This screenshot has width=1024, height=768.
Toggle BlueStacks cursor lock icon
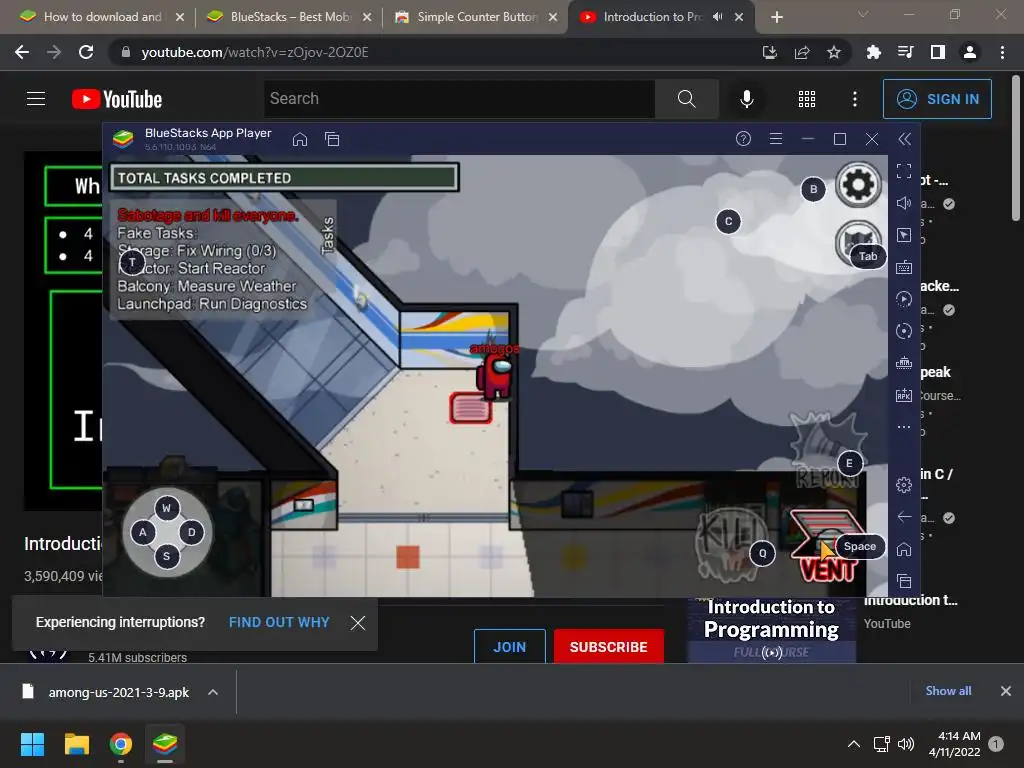click(x=904, y=235)
